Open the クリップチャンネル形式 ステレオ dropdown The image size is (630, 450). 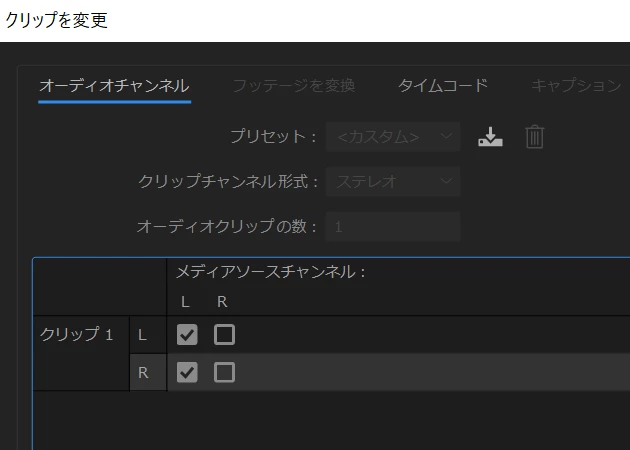[x=393, y=182]
